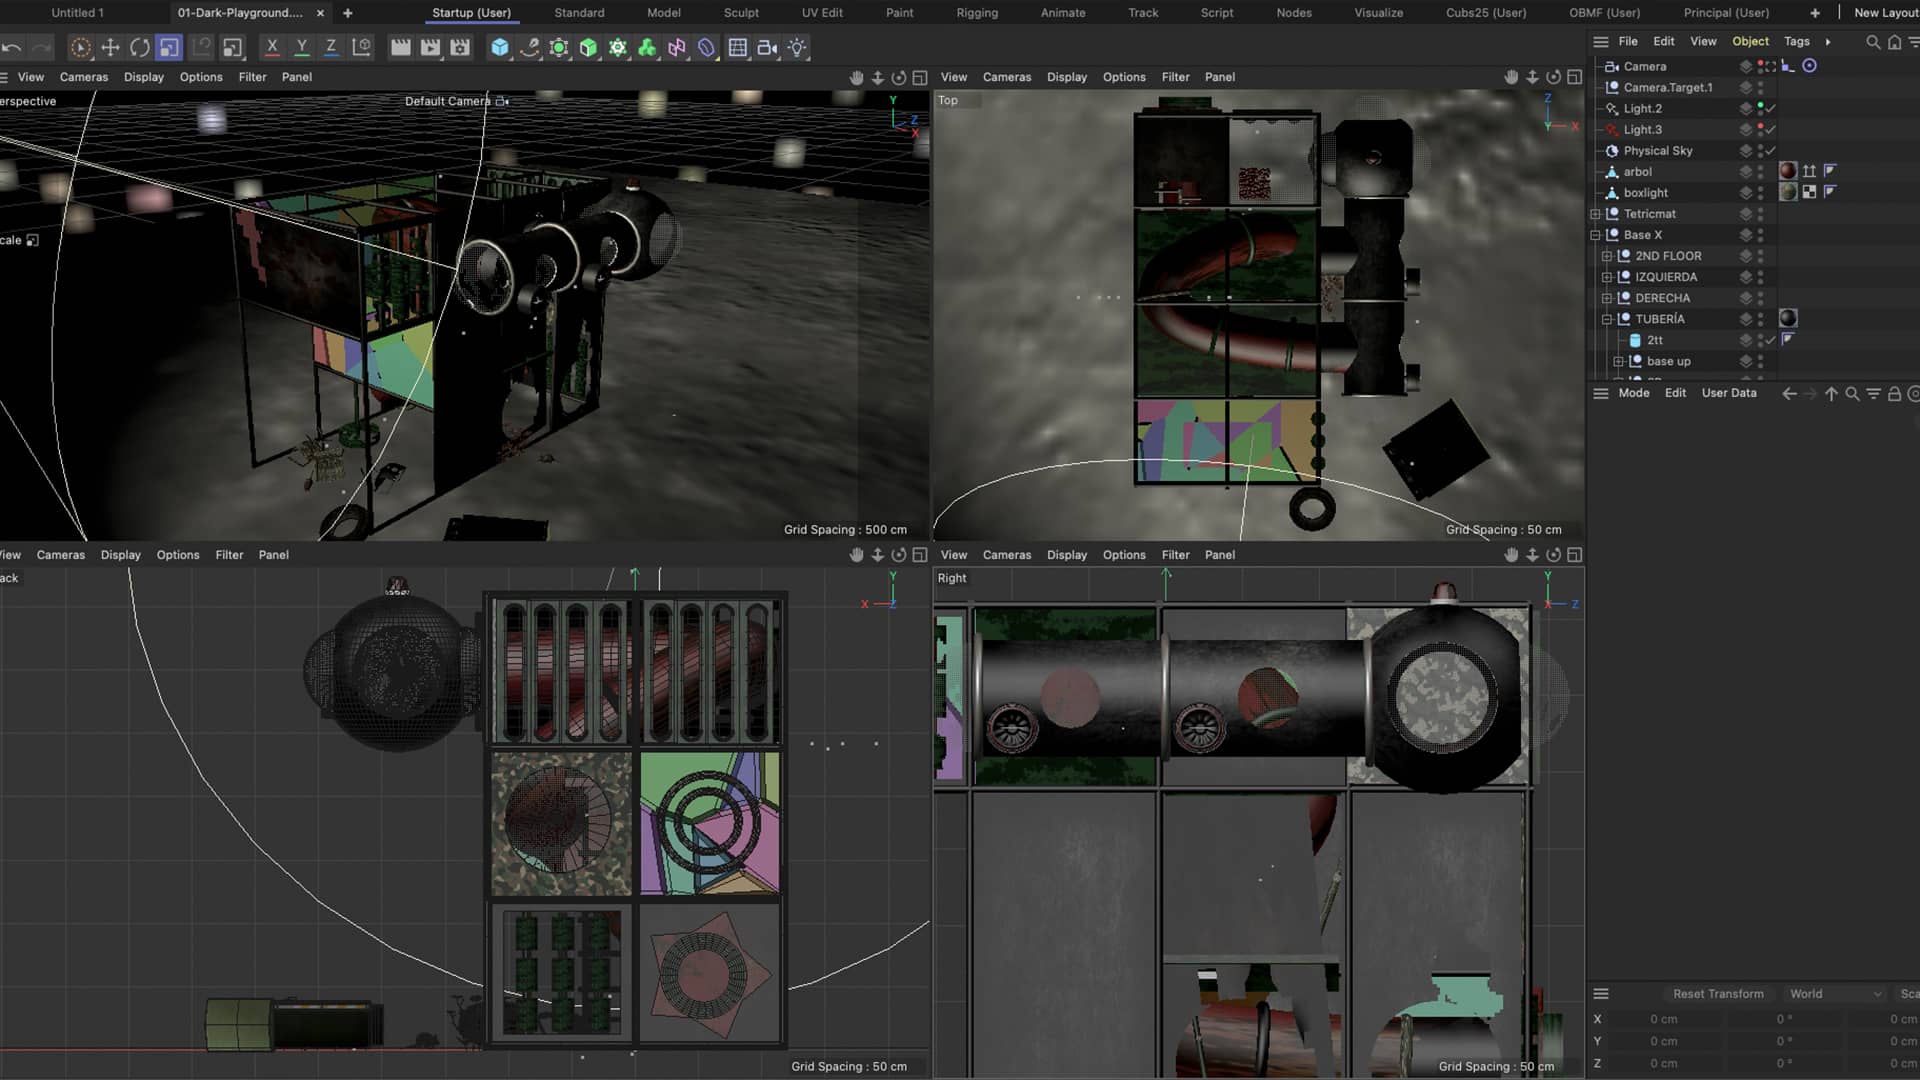Click the Reset Transform button
The image size is (1920, 1080).
tap(1718, 994)
